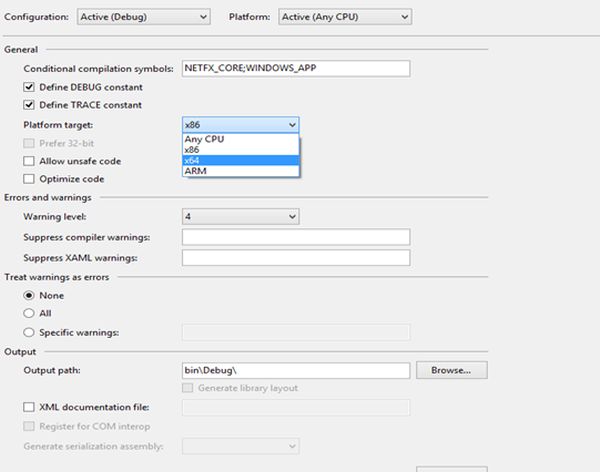The image size is (600, 472).
Task: Open the Configuration dropdown
Action: coord(143,17)
